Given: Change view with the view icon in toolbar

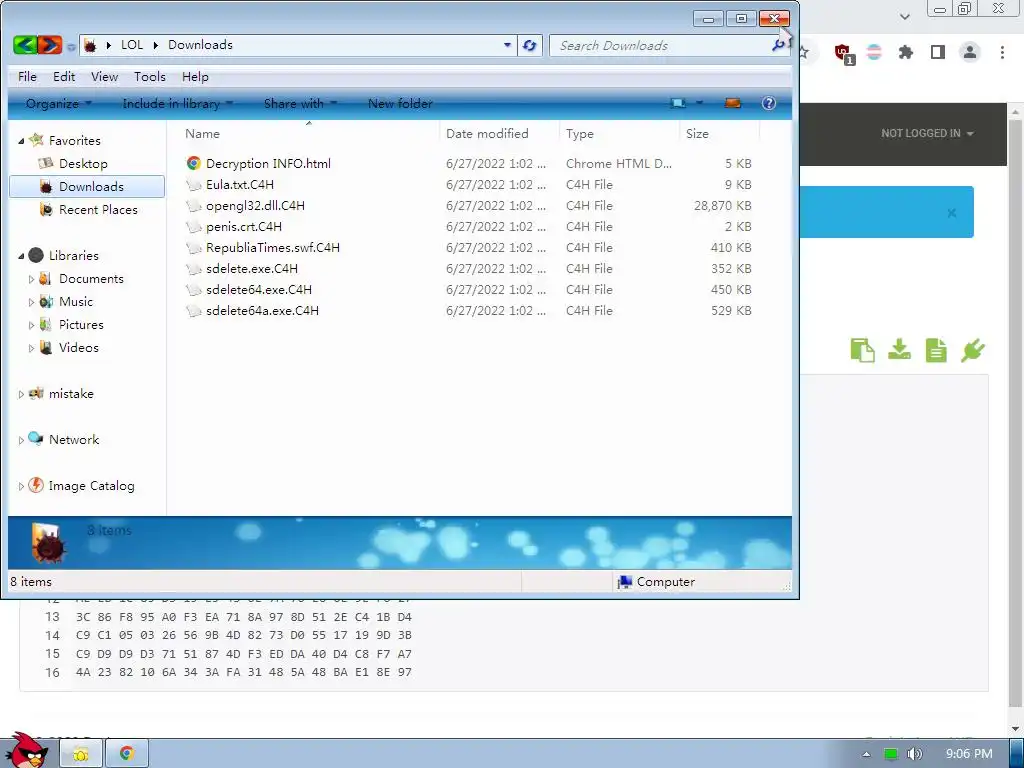Looking at the screenshot, I should [x=678, y=103].
